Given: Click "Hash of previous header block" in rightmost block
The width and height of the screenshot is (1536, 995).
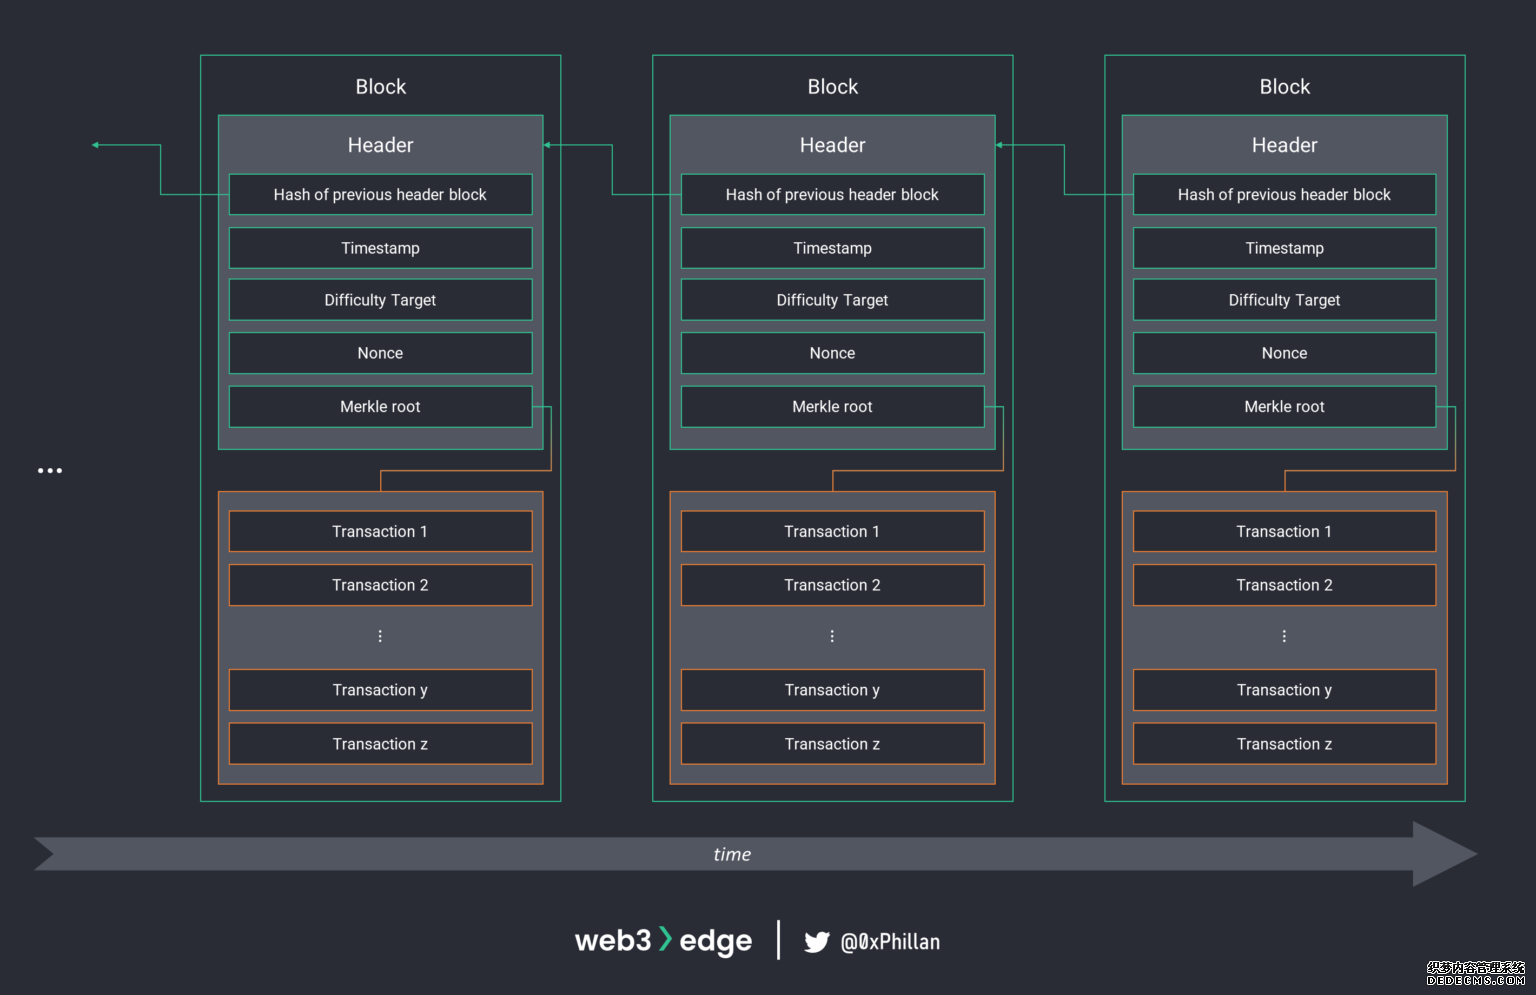Looking at the screenshot, I should (1285, 195).
